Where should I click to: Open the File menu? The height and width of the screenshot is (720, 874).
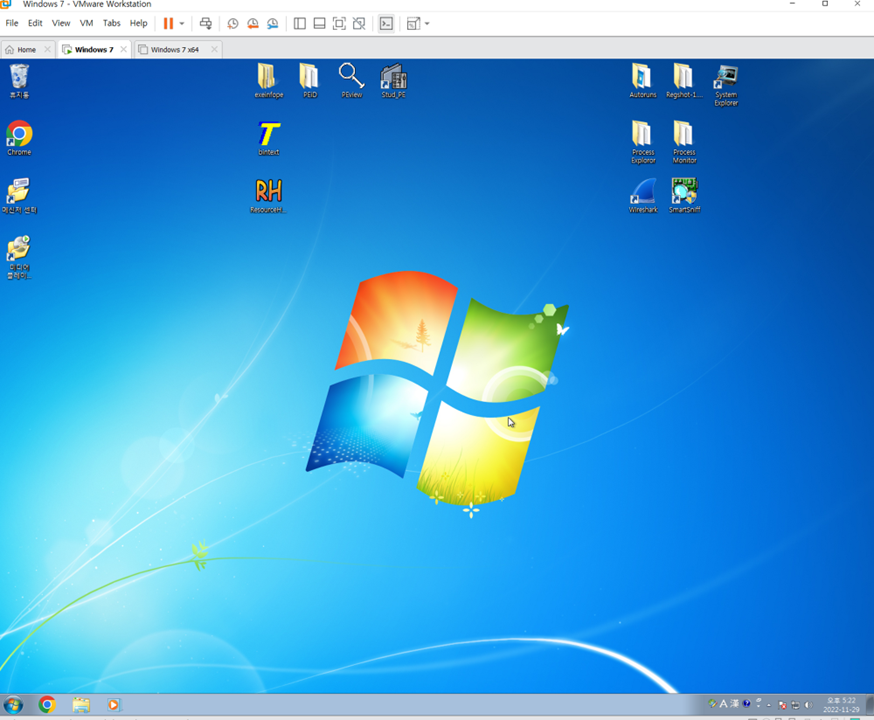pos(12,23)
